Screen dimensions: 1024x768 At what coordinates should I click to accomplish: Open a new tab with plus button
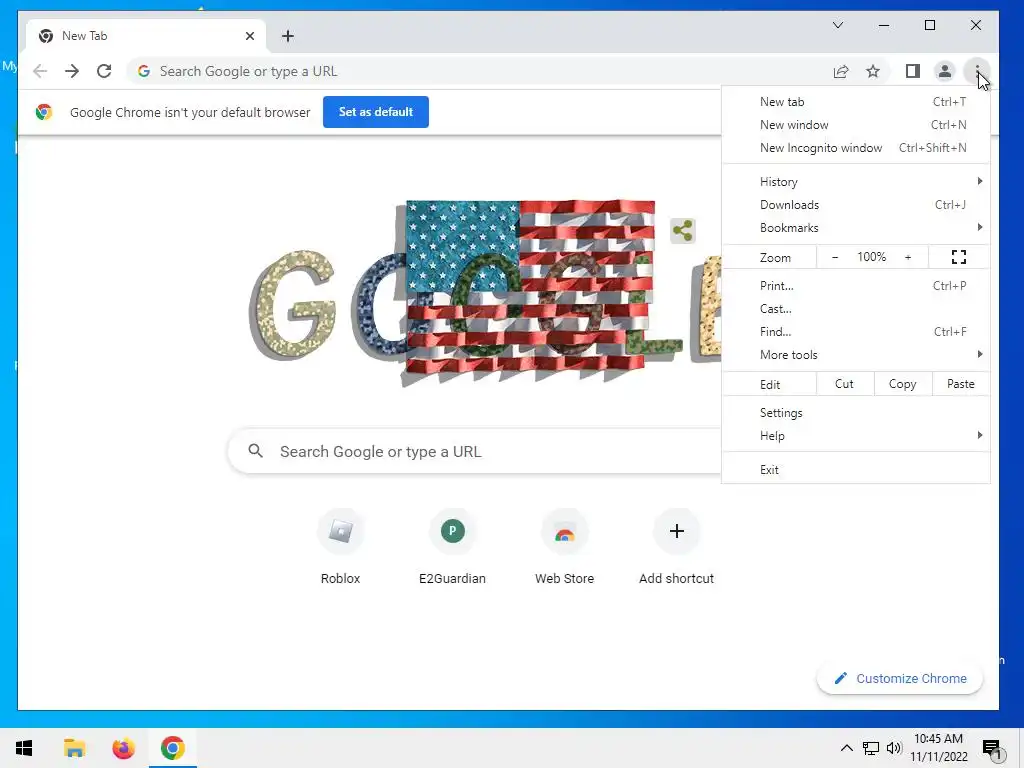(x=288, y=36)
